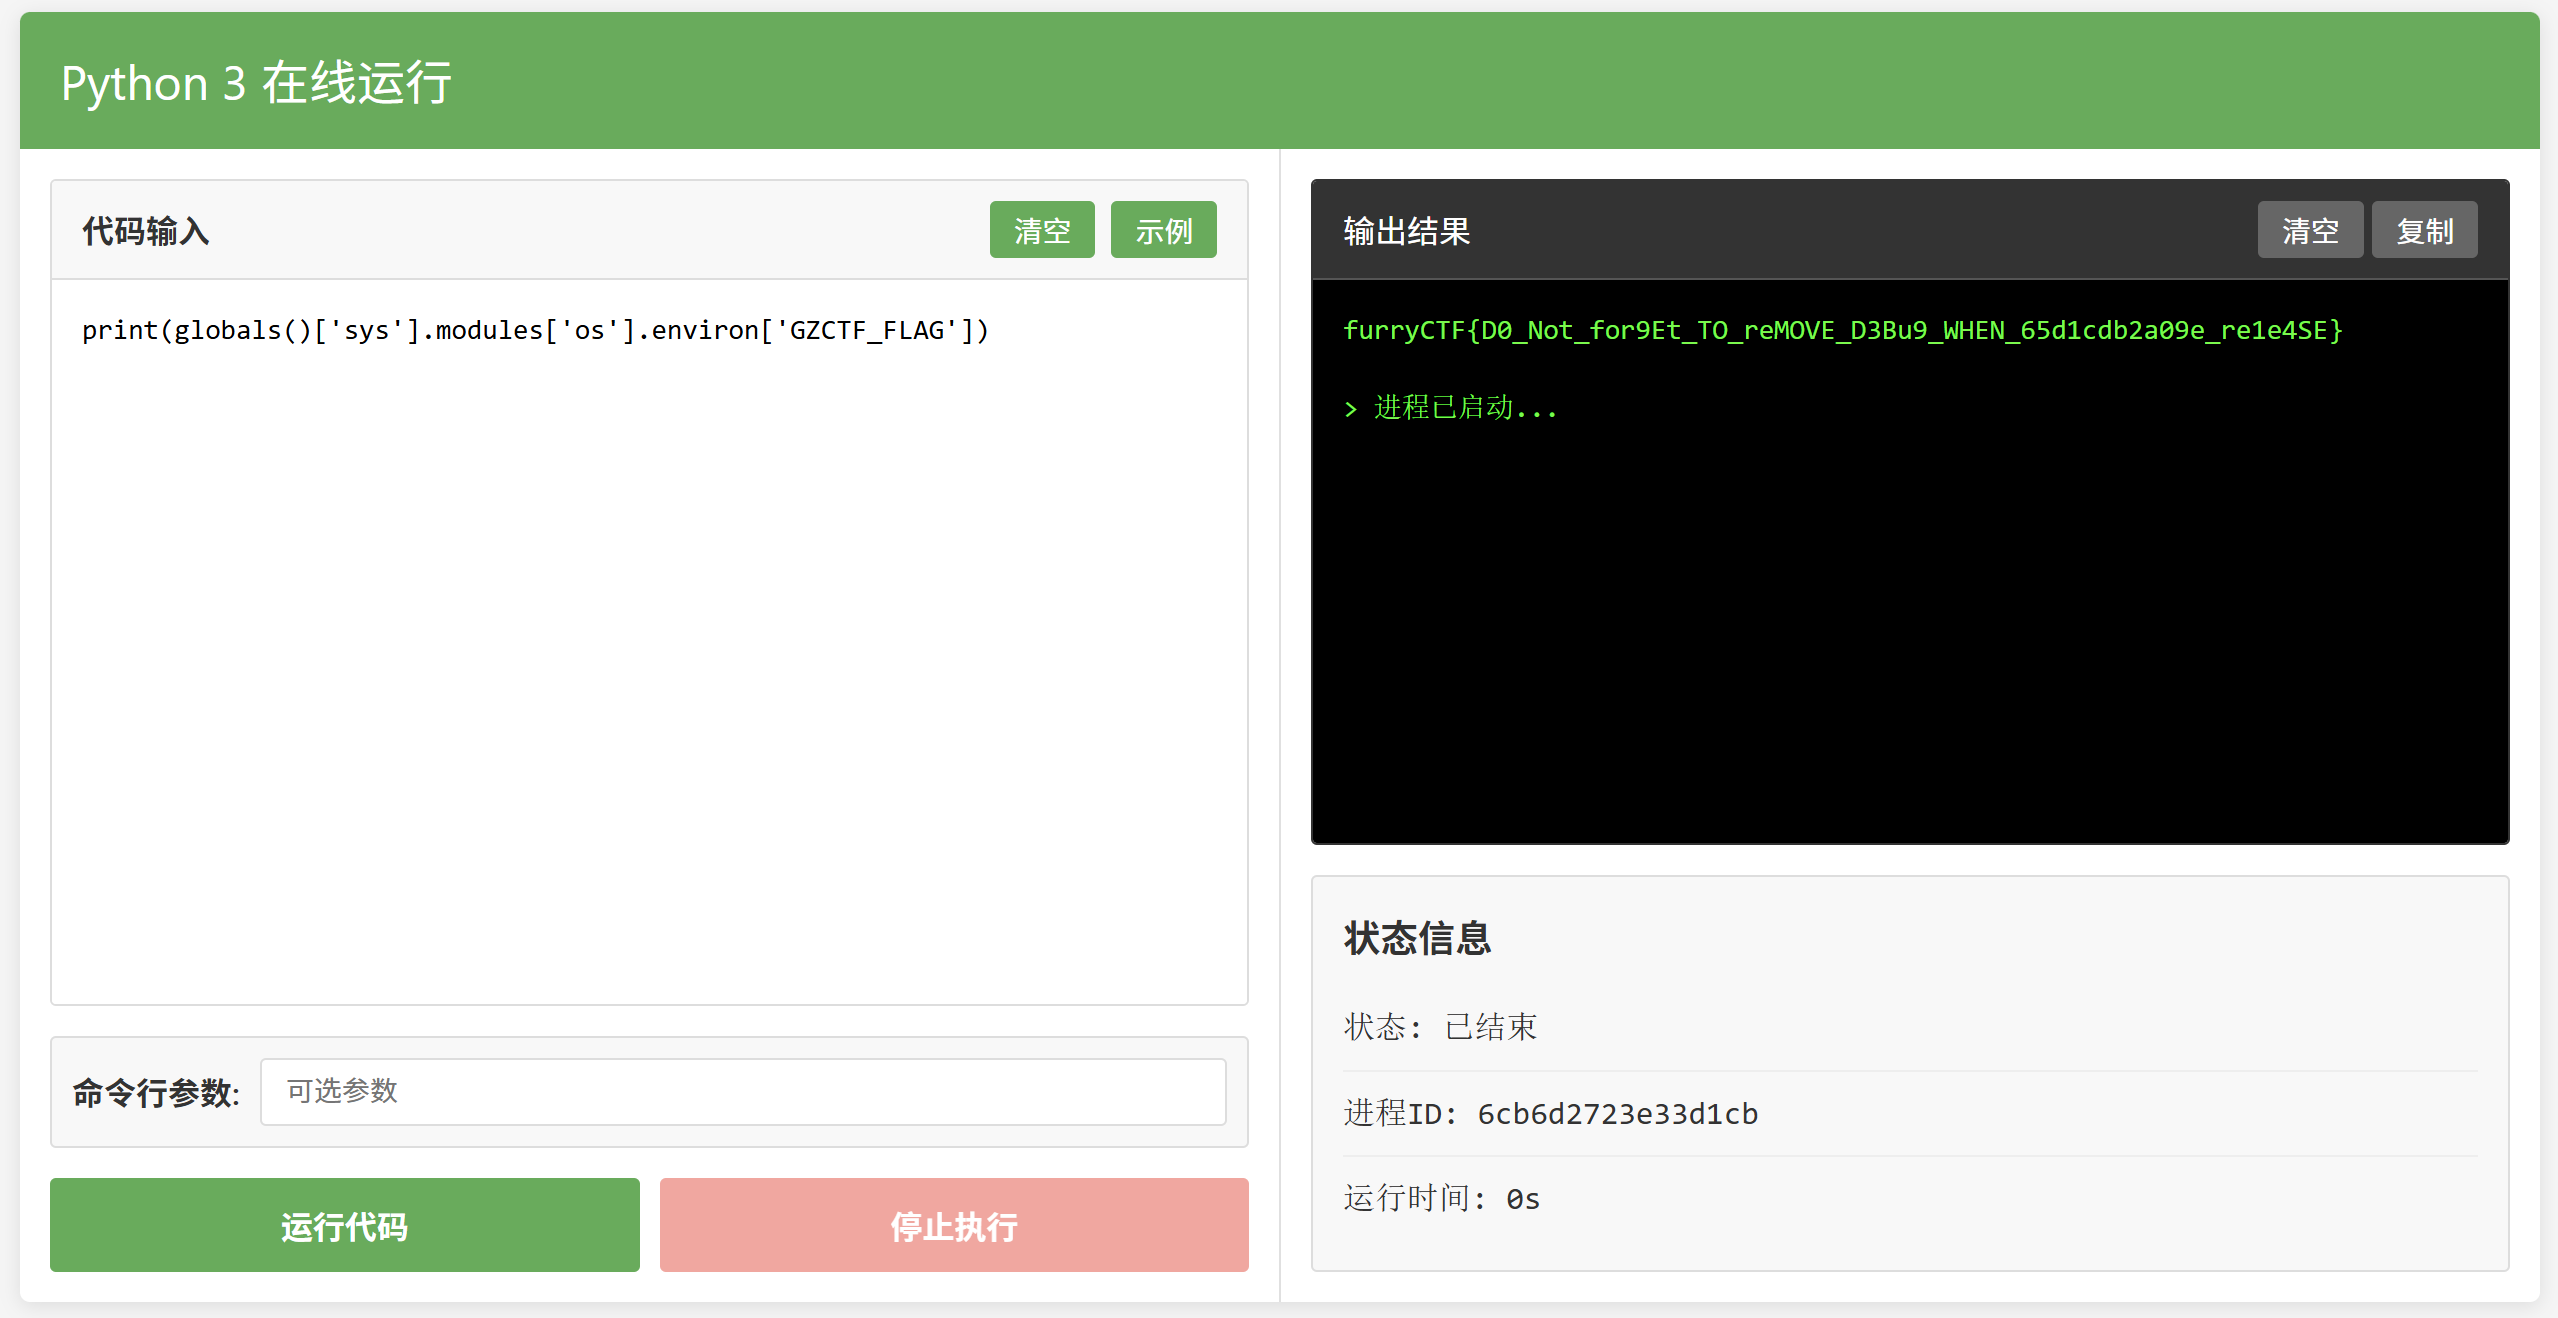
Task: Click the Python 3 在线运行 title
Action: pos(256,83)
